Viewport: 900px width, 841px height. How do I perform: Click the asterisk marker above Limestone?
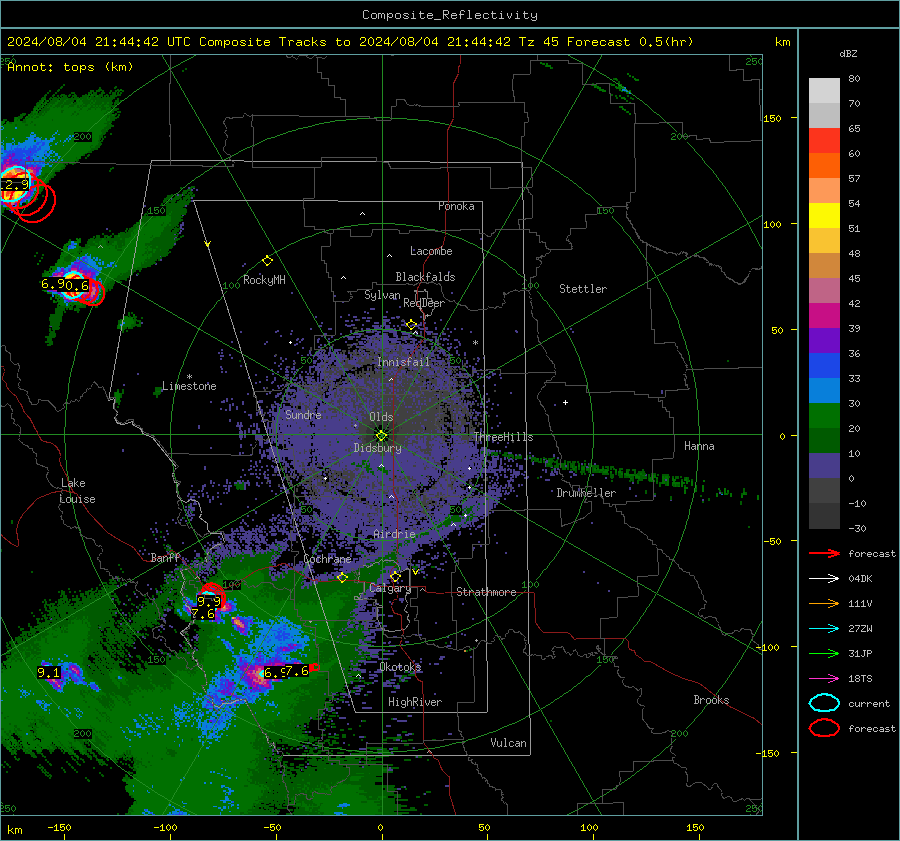pyautogui.click(x=189, y=377)
